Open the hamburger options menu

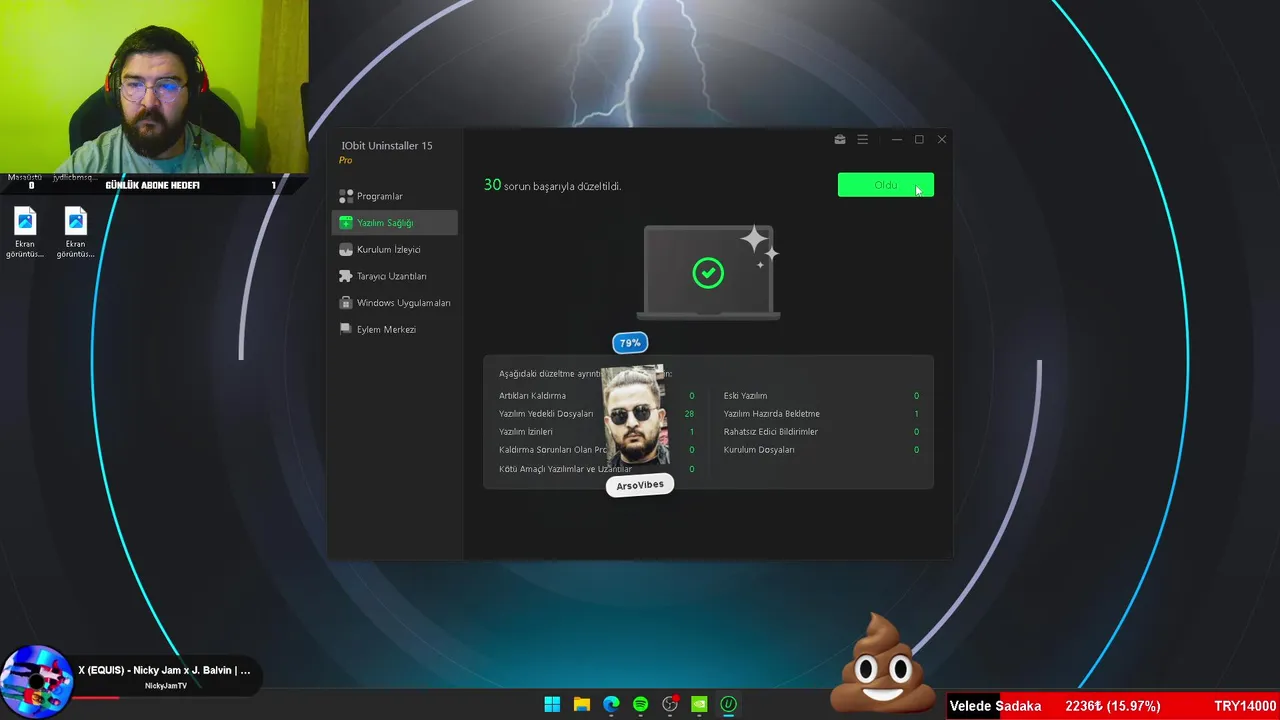[x=862, y=140]
